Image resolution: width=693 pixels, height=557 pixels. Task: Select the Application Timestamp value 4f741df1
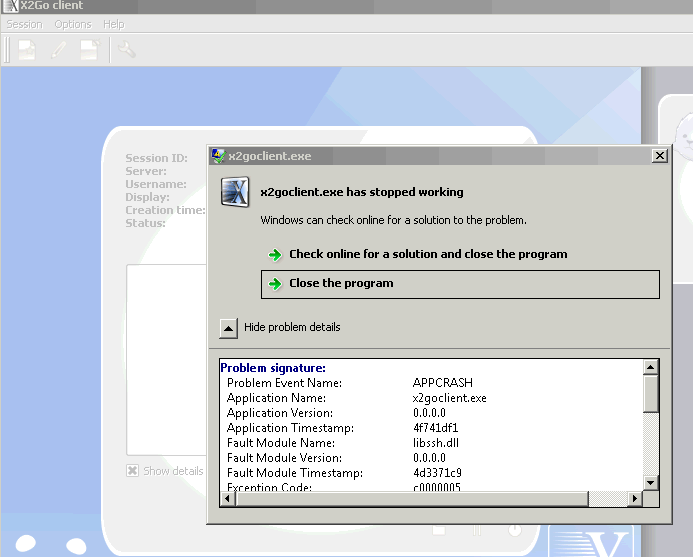(435, 428)
